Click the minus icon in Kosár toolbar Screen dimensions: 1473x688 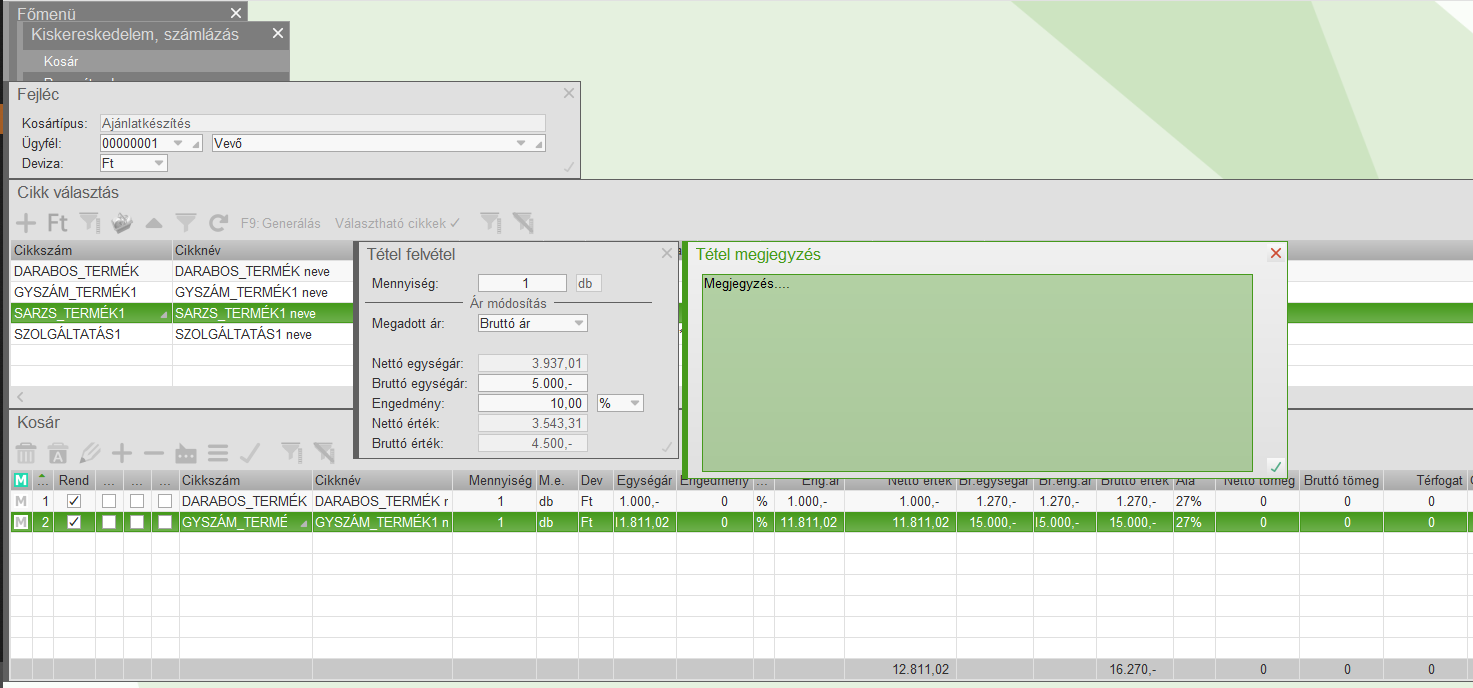[x=154, y=453]
